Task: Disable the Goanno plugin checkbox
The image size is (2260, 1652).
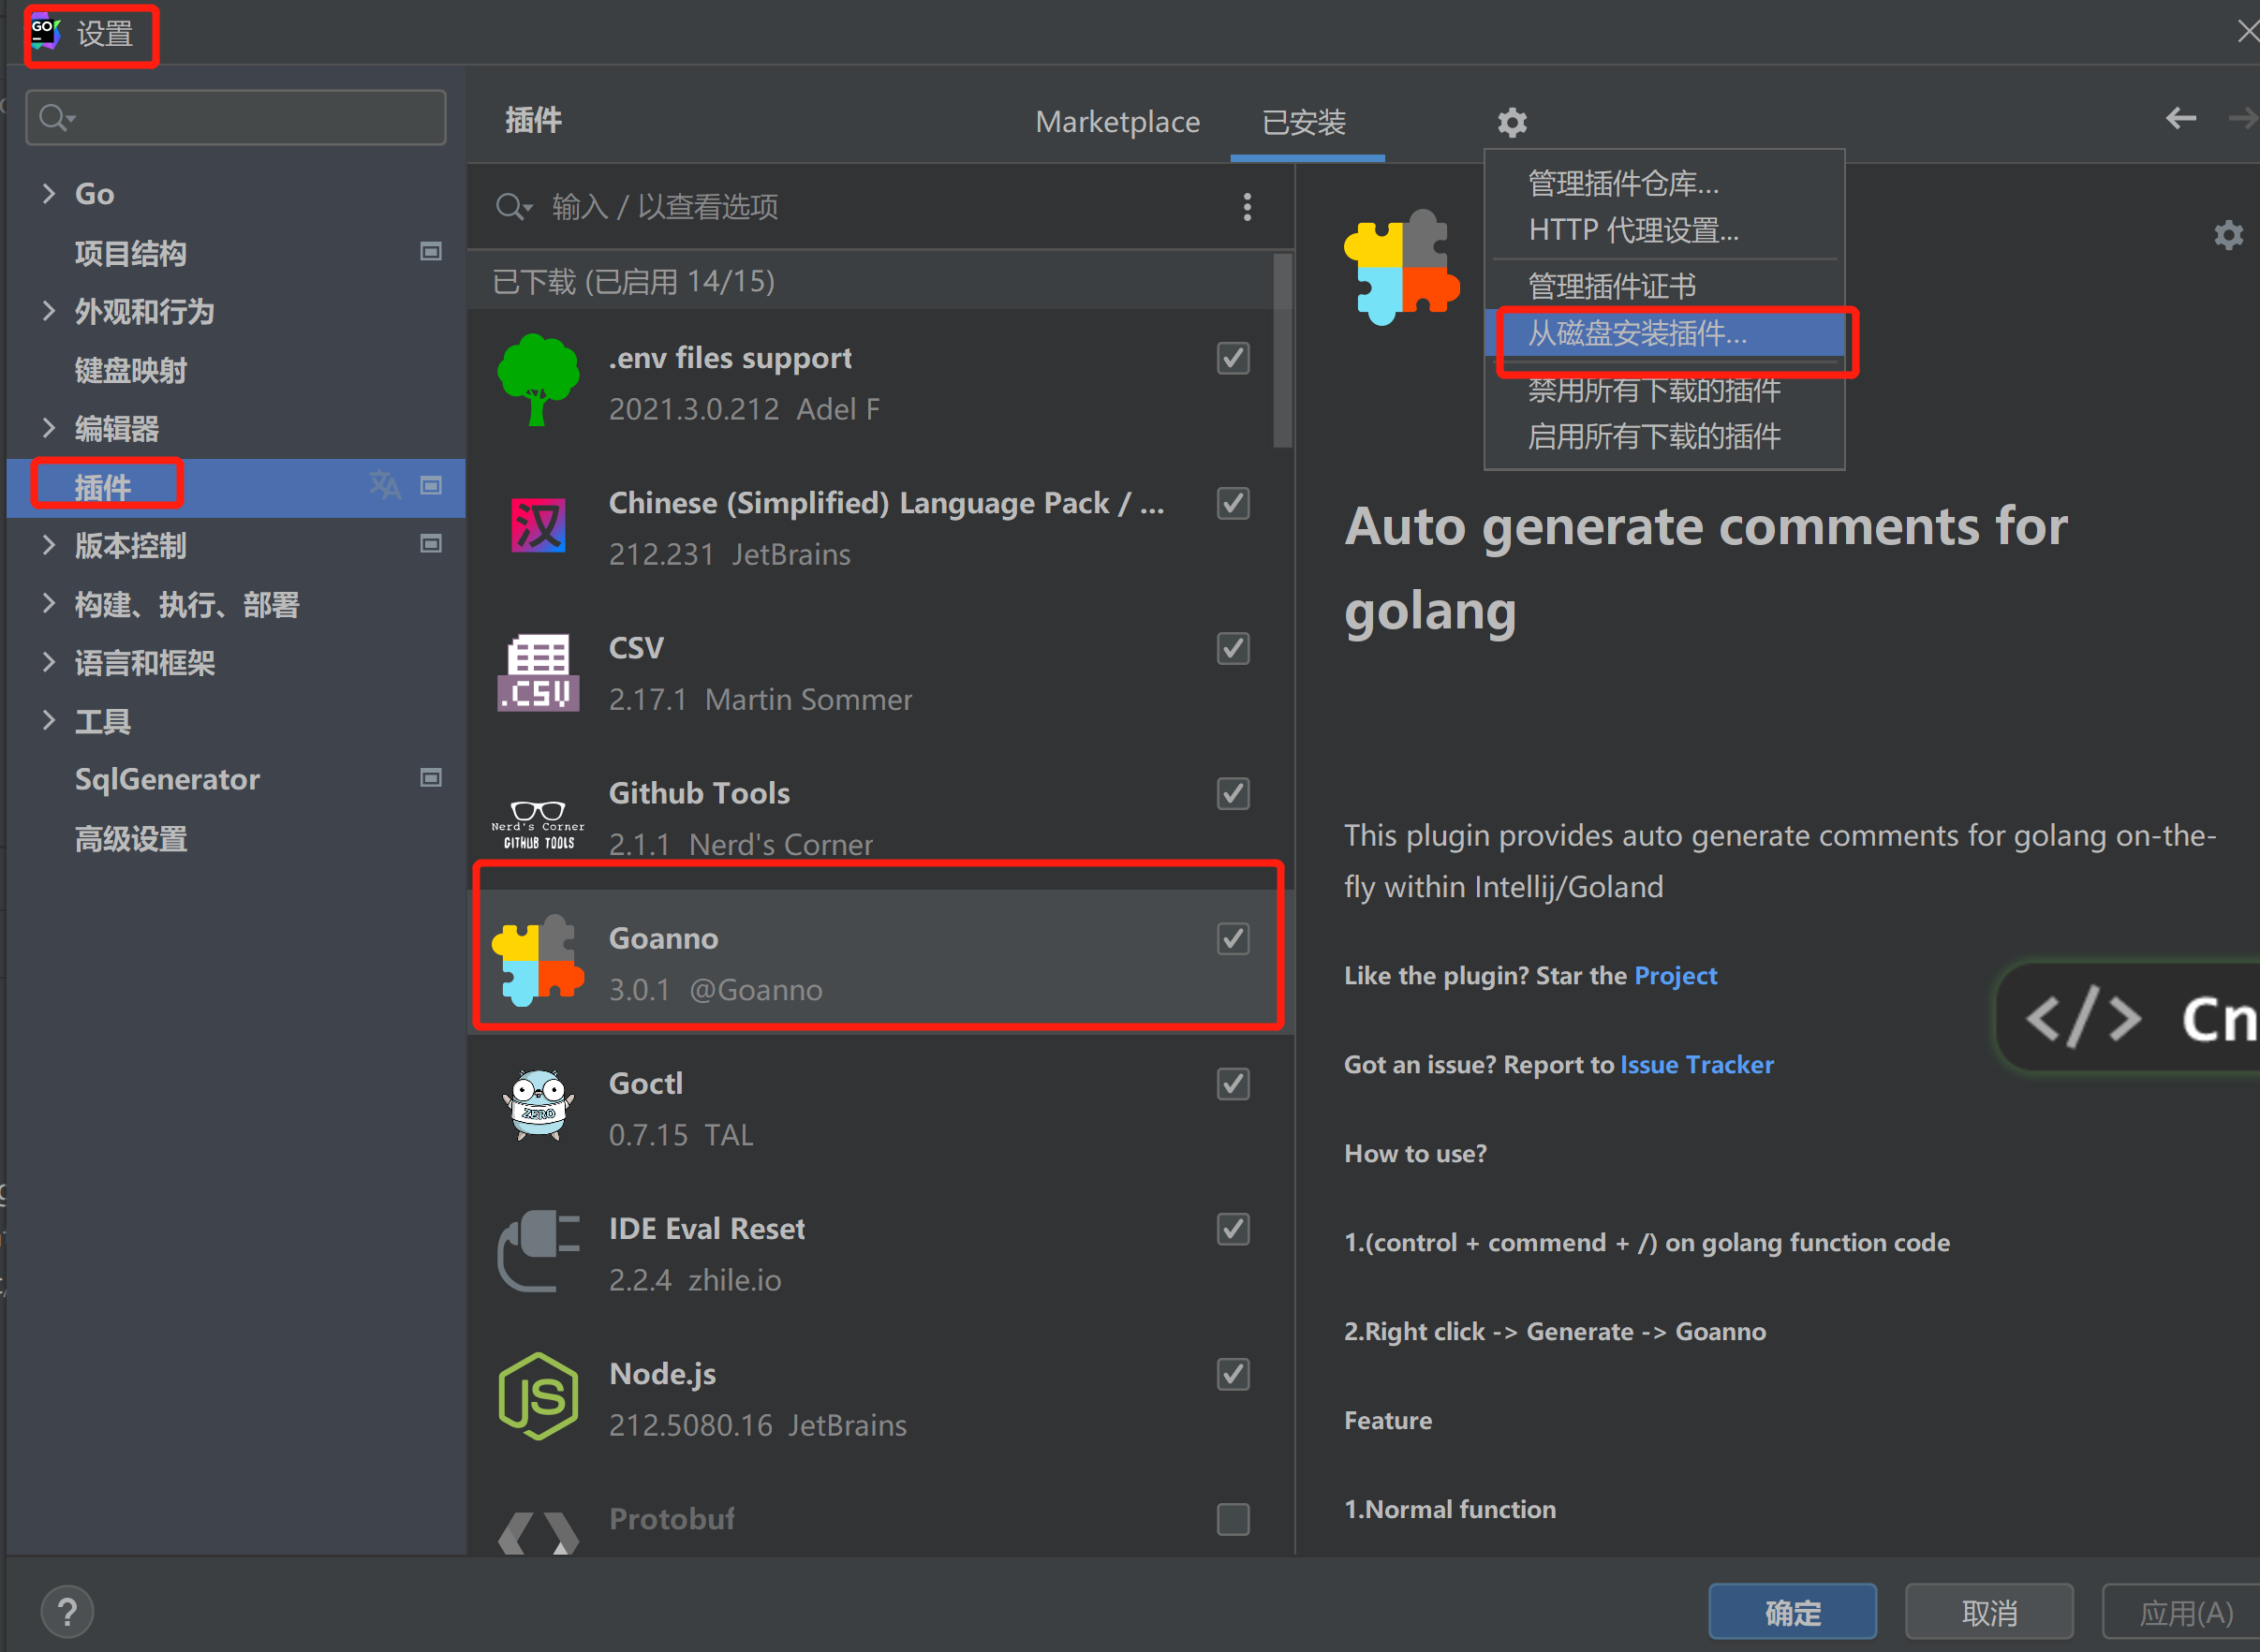Action: click(x=1233, y=939)
